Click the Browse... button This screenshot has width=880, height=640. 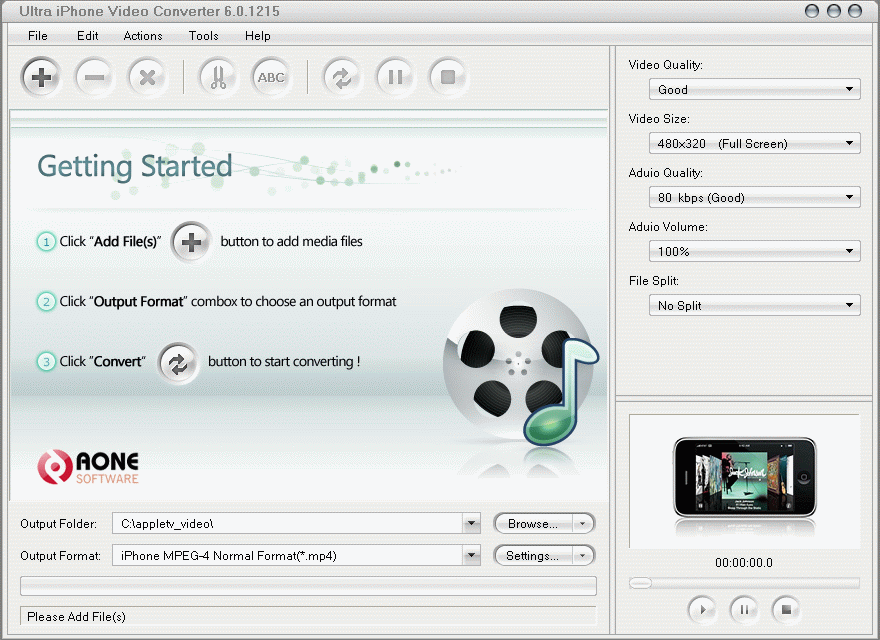533,524
